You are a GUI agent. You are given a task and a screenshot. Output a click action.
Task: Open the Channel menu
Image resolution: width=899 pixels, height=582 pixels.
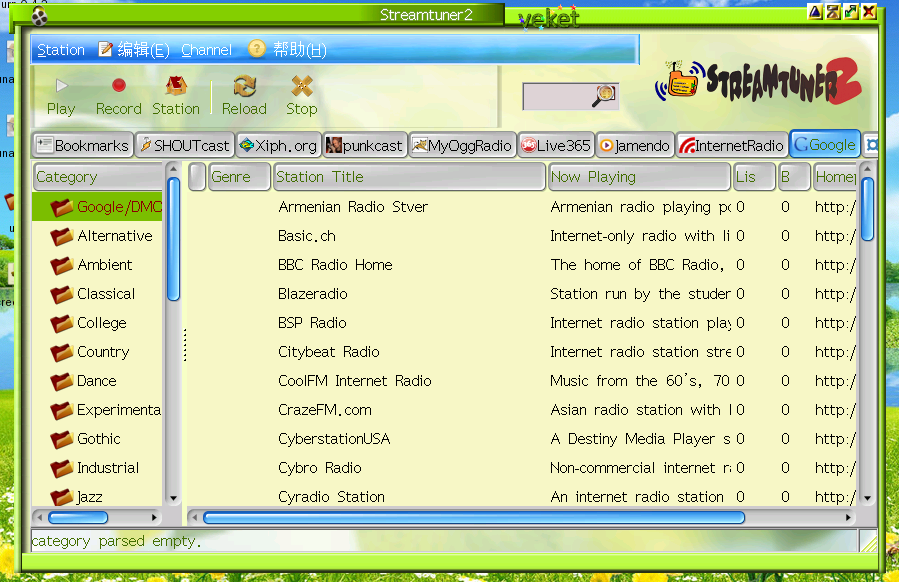point(206,50)
